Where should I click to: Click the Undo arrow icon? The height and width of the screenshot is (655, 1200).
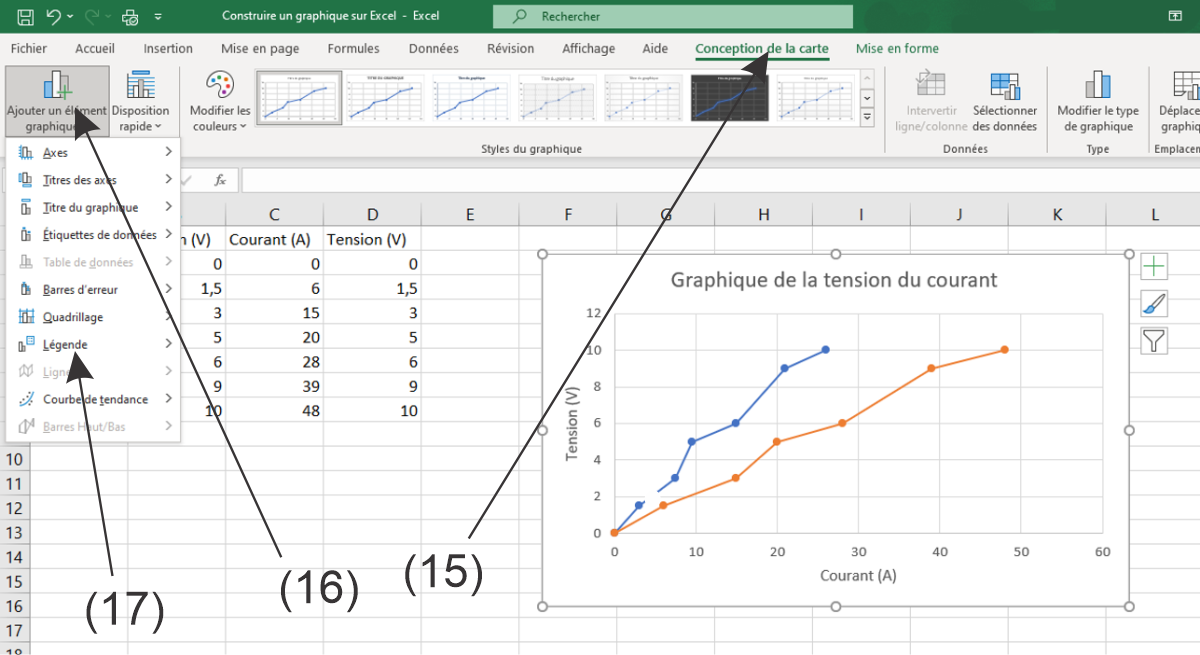click(x=55, y=17)
